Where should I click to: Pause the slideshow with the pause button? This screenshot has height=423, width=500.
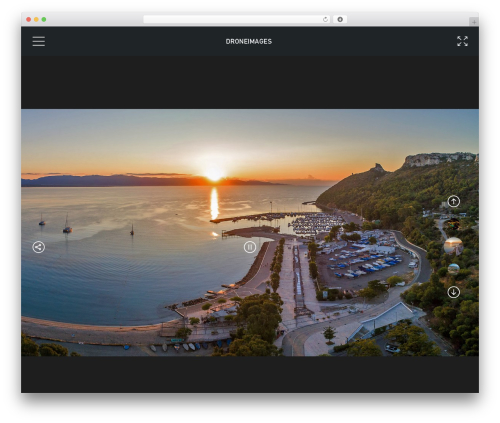(250, 247)
